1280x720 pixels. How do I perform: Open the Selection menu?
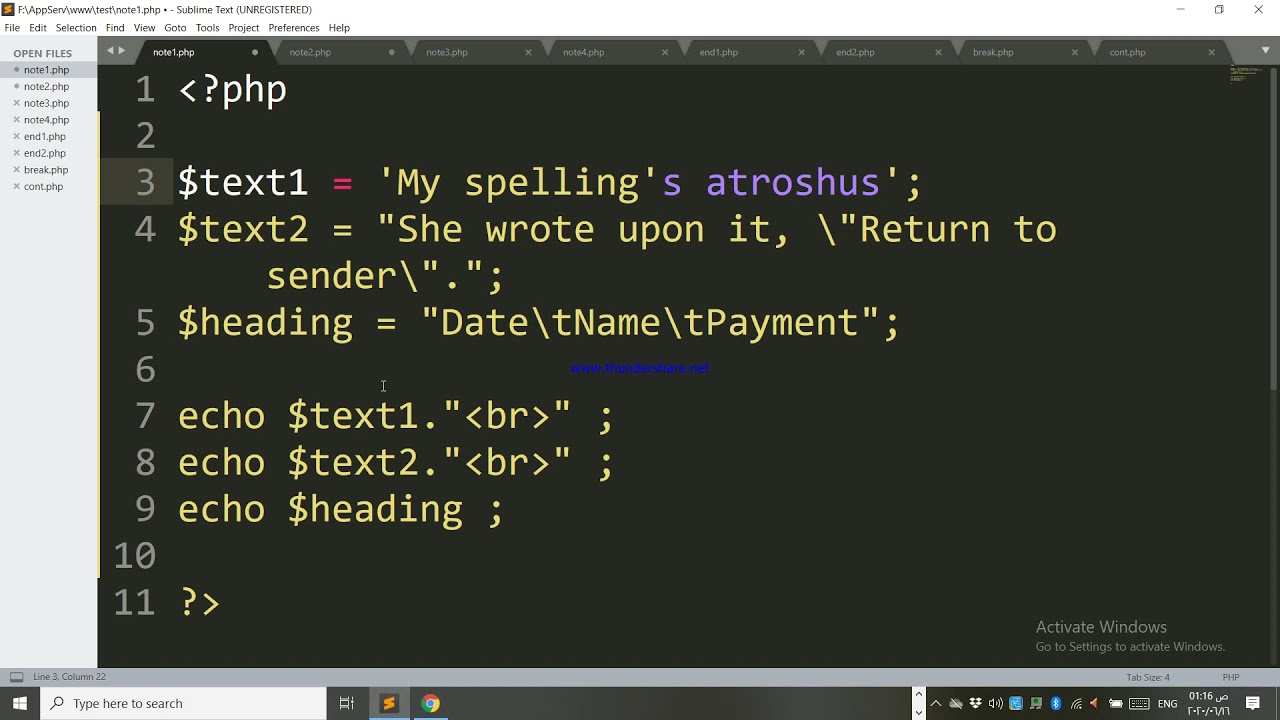point(76,28)
